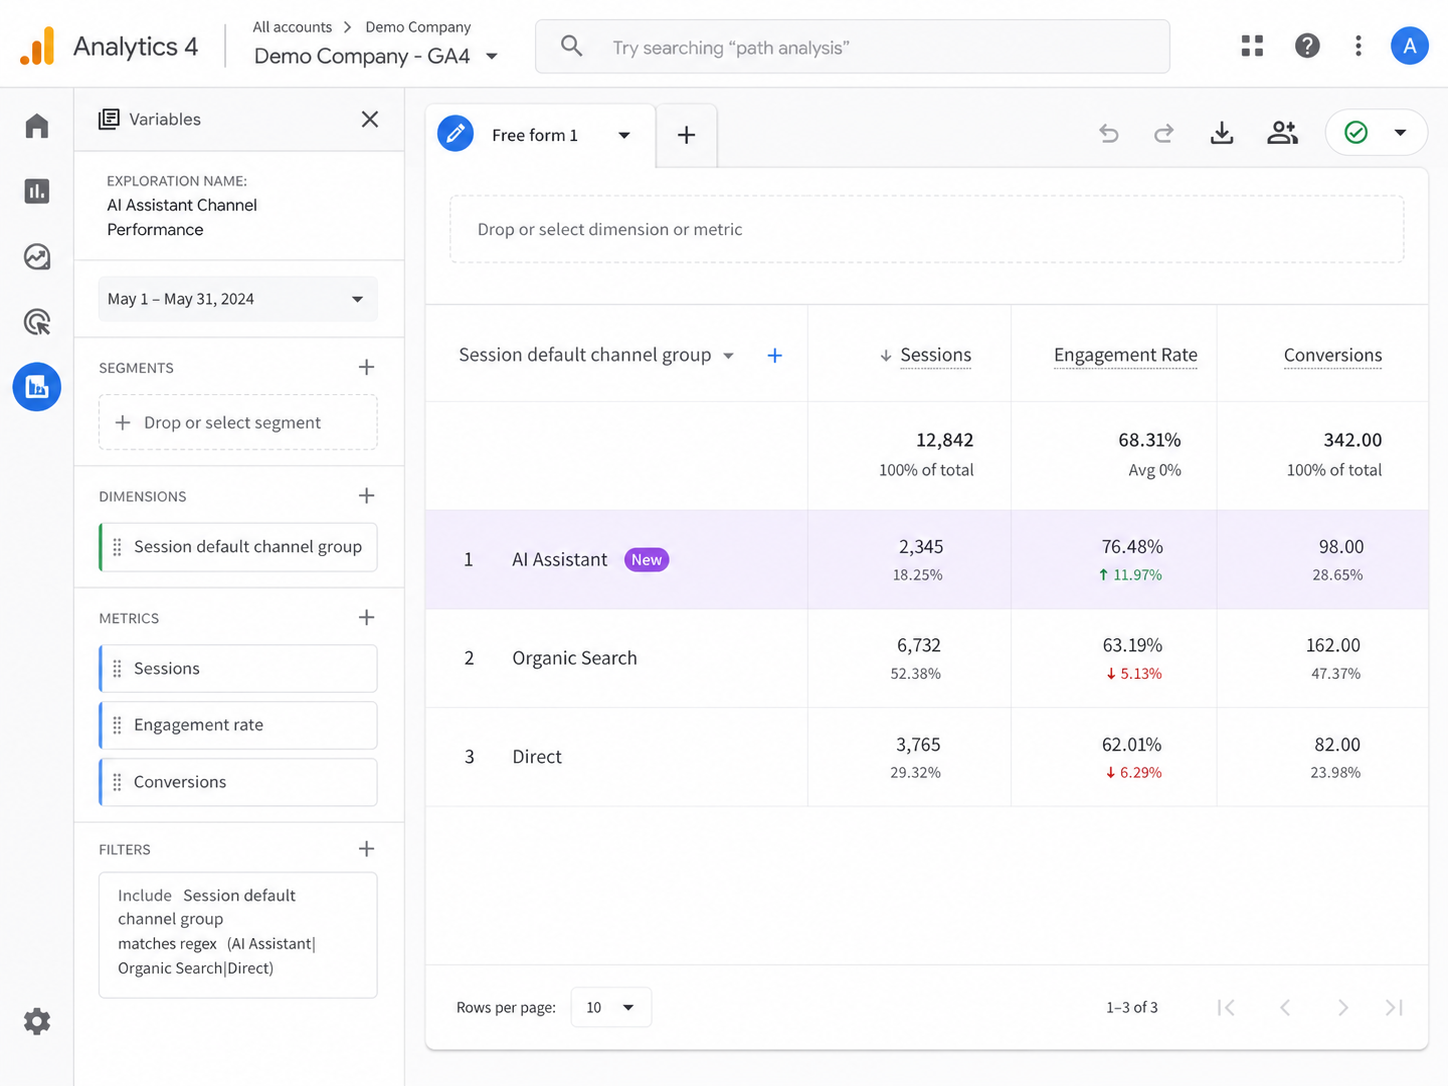Go to the next results page
Viewport: 1448px width, 1086px height.
tap(1343, 1007)
